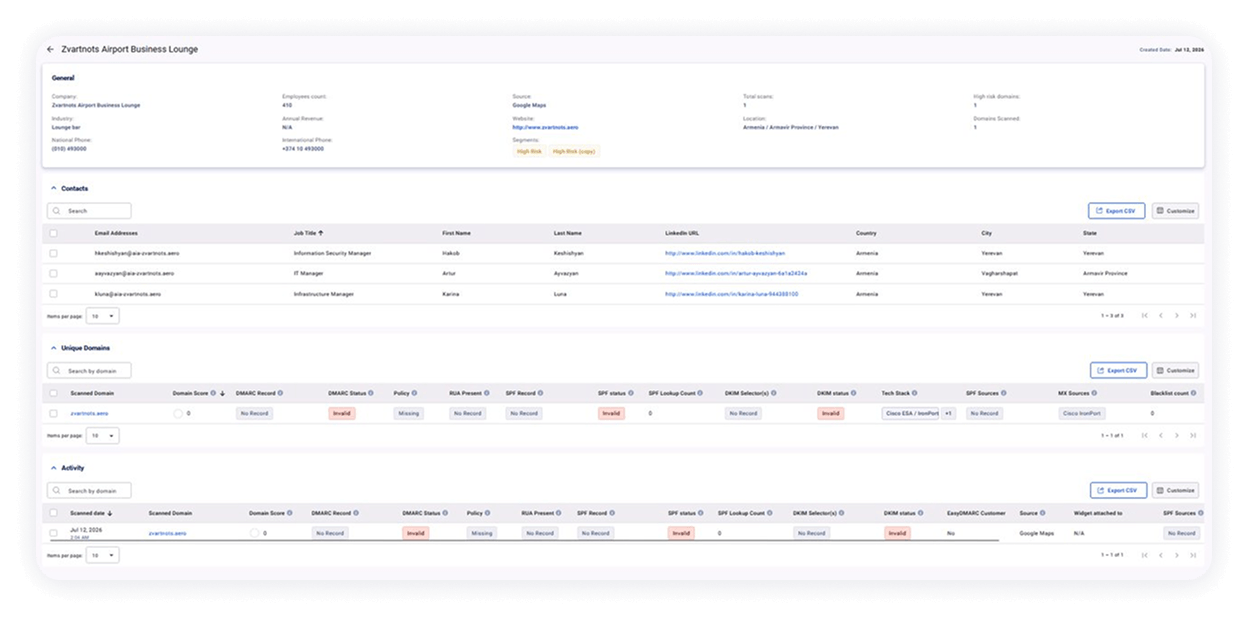Click Activity search by domain field
This screenshot has width=1248, height=620.
tap(89, 491)
